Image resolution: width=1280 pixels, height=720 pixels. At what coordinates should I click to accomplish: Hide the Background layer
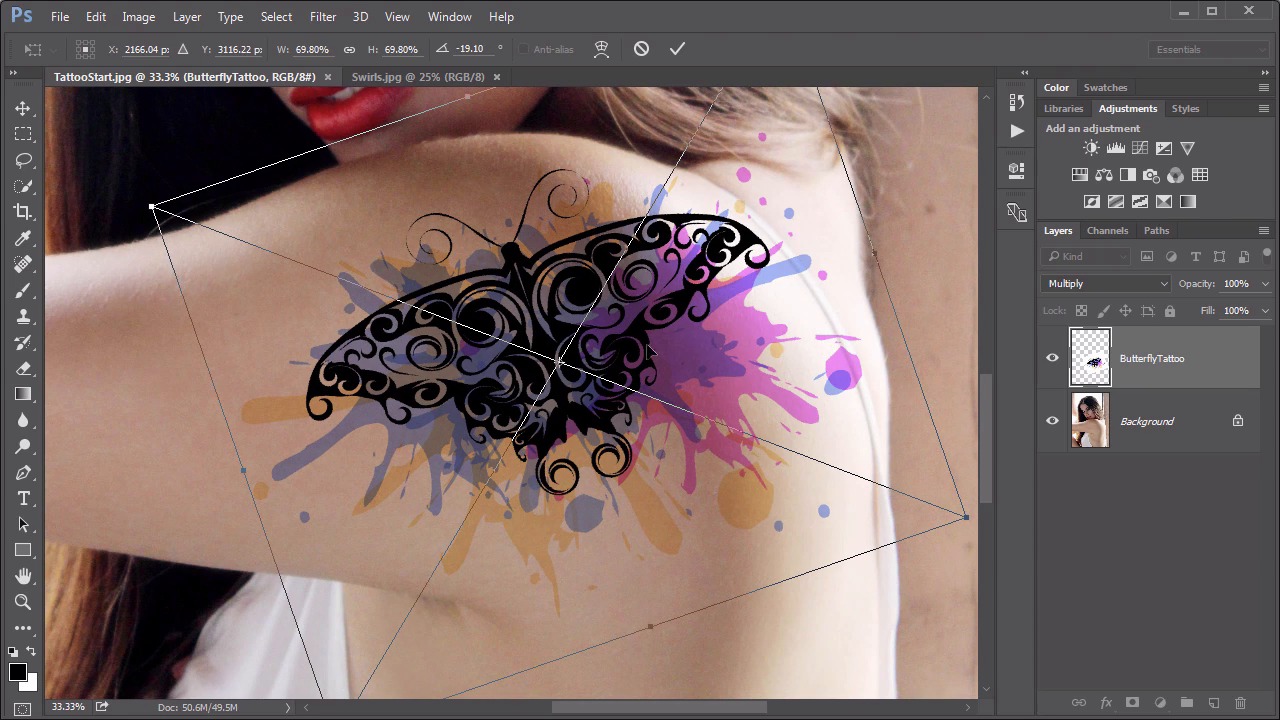tap(1052, 421)
